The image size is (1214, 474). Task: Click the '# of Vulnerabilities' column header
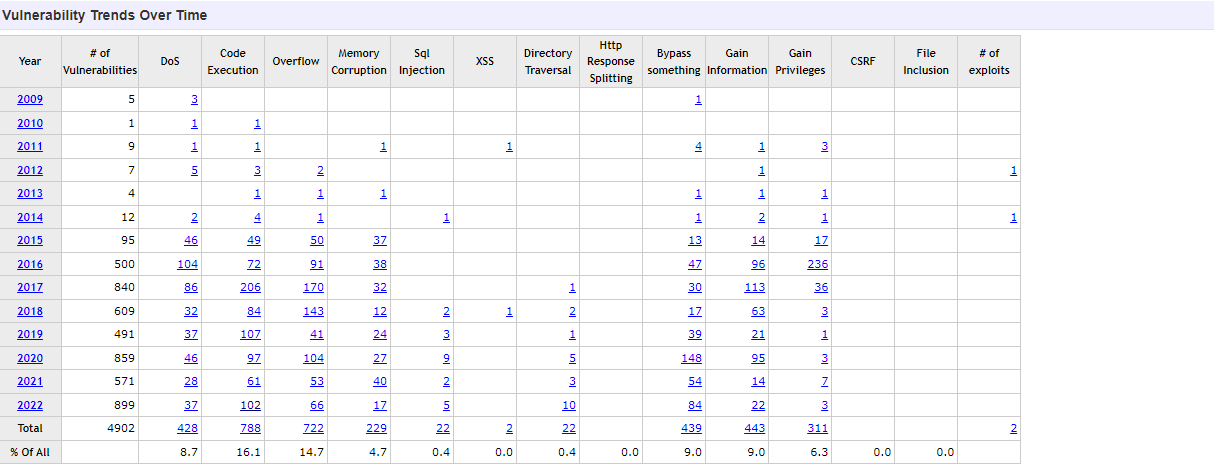pyautogui.click(x=100, y=61)
